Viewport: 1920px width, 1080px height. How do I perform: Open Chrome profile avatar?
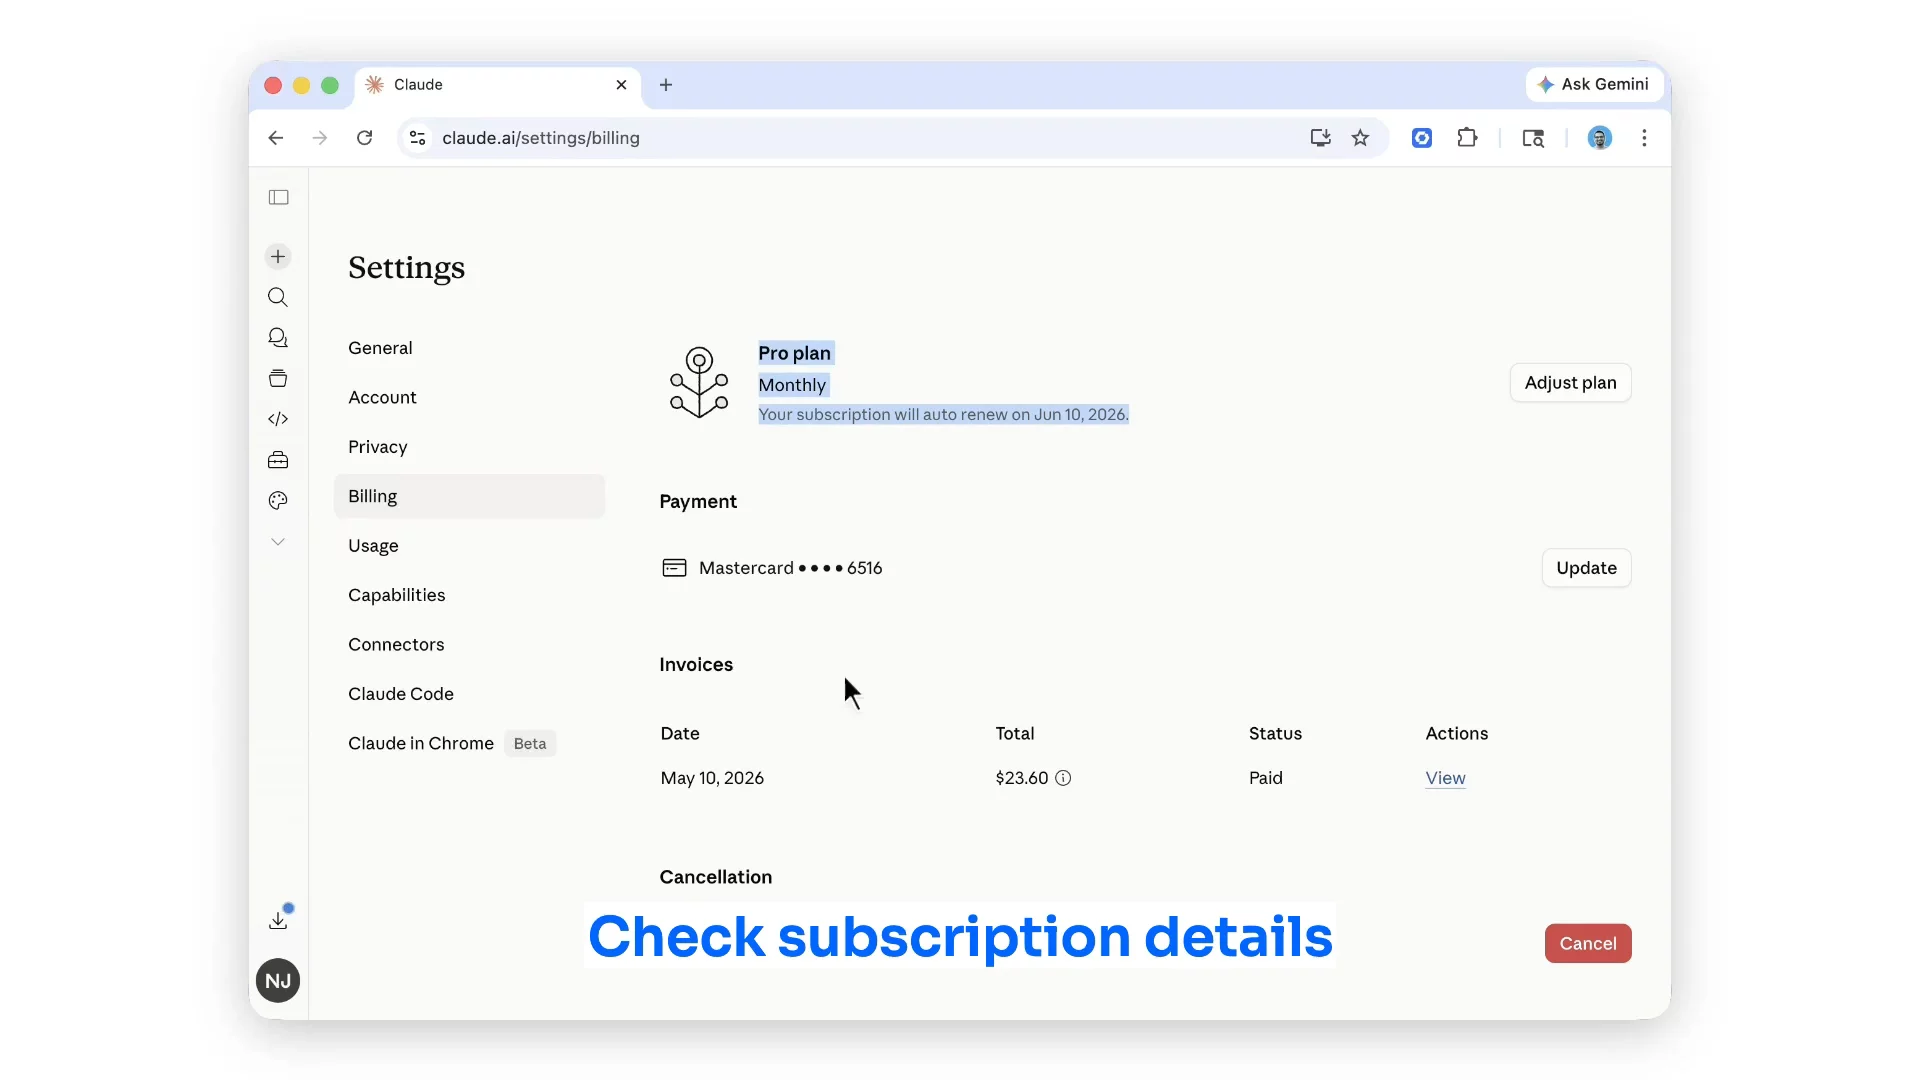[x=1600, y=138]
